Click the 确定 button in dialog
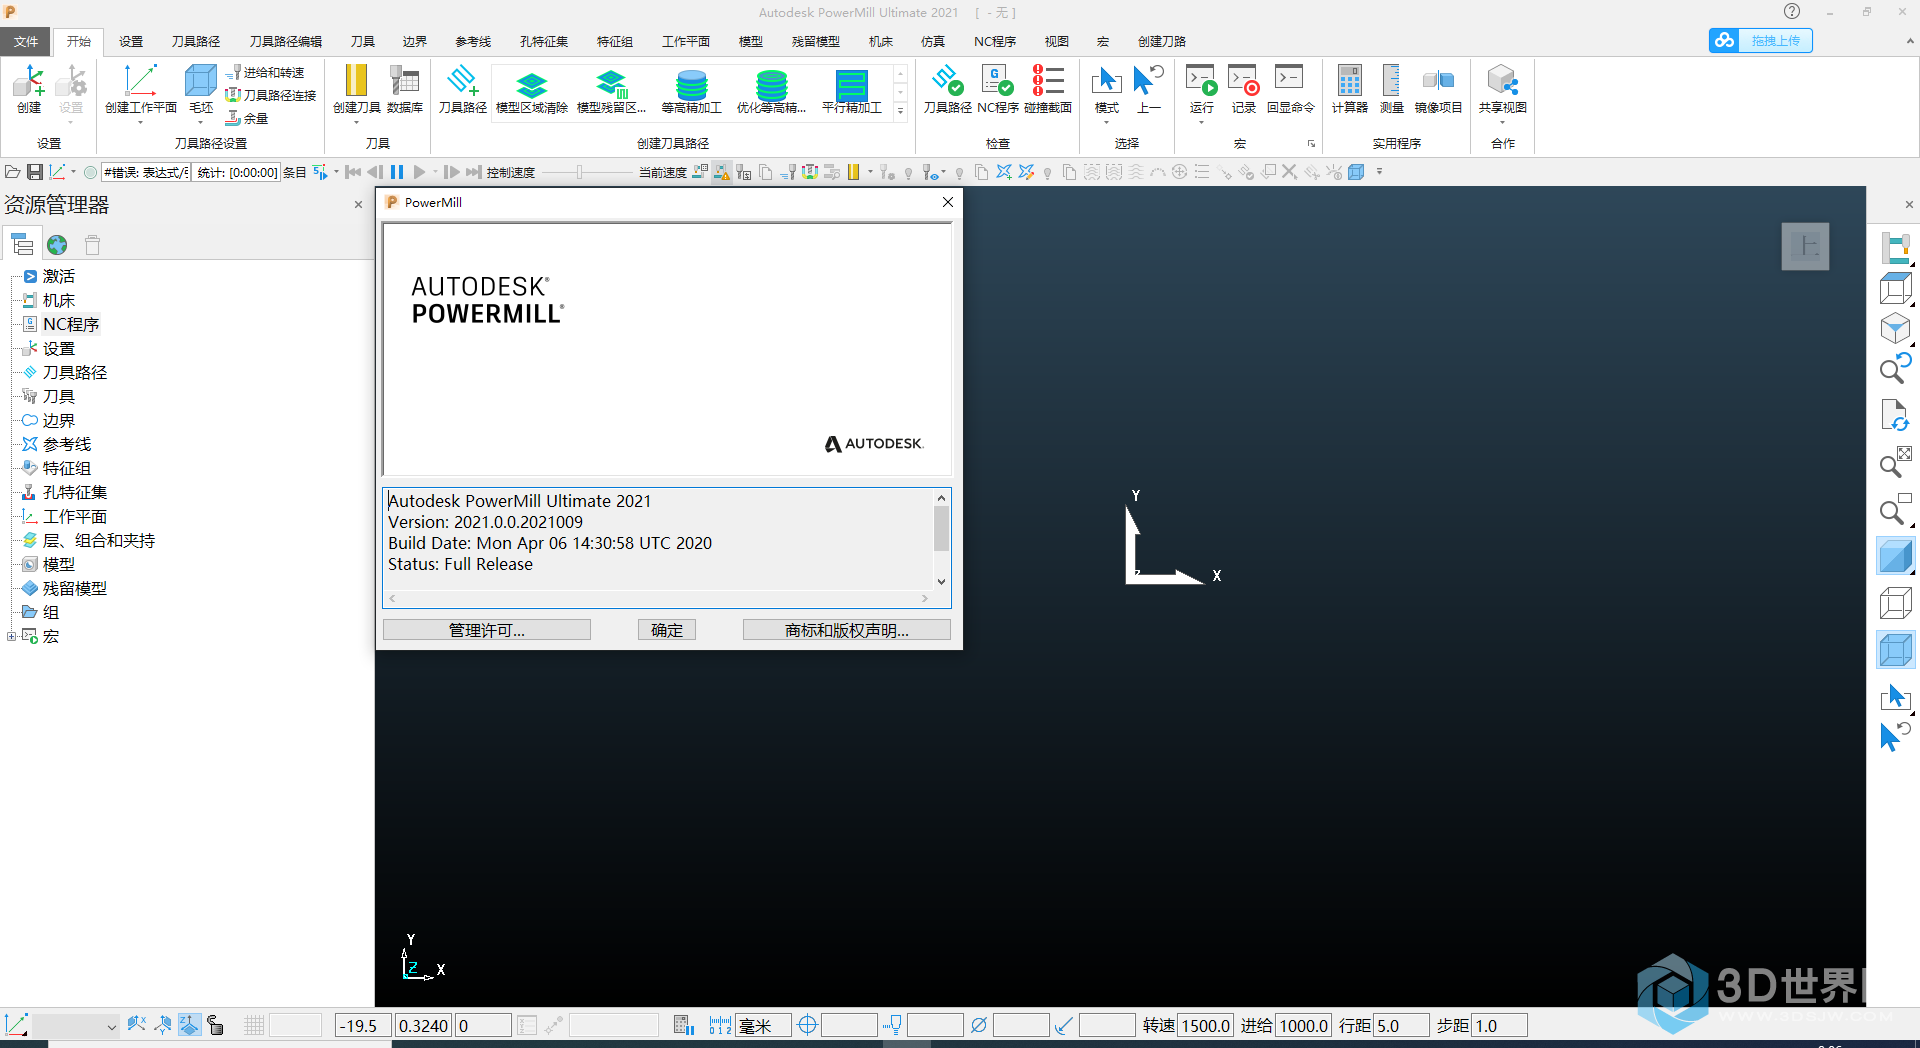Screen dimensions: 1920x1048 (667, 630)
